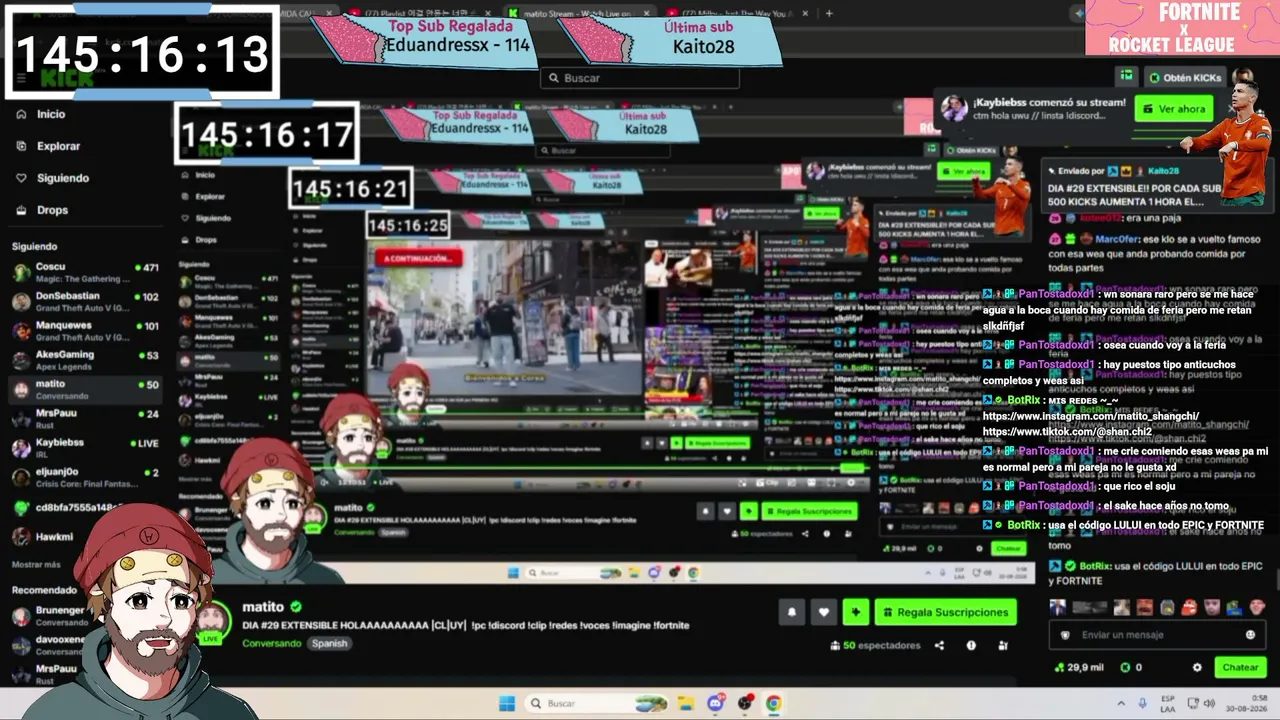This screenshot has height=720, width=1280.
Task: Click the green subscribe star button
Action: click(x=855, y=612)
